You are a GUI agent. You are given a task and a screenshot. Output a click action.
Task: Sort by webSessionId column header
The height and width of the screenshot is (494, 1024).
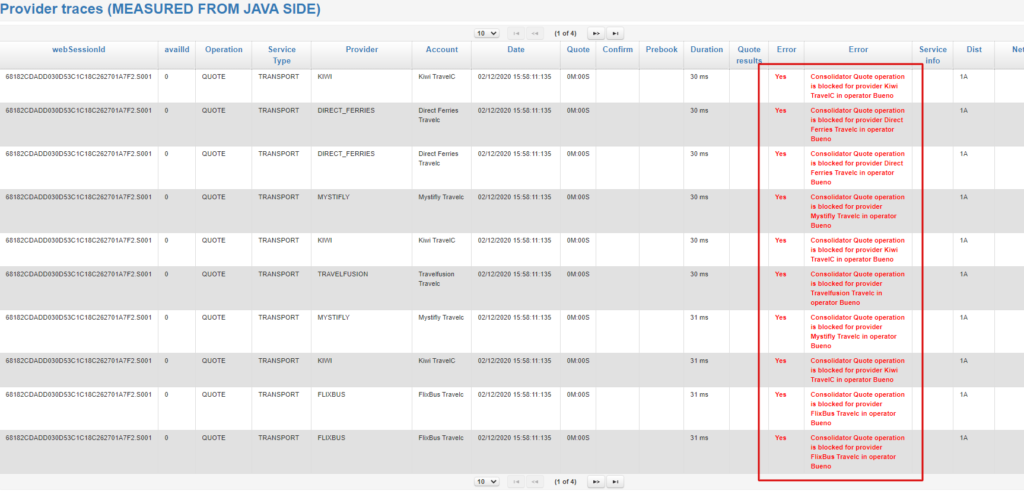pyautogui.click(x=79, y=49)
